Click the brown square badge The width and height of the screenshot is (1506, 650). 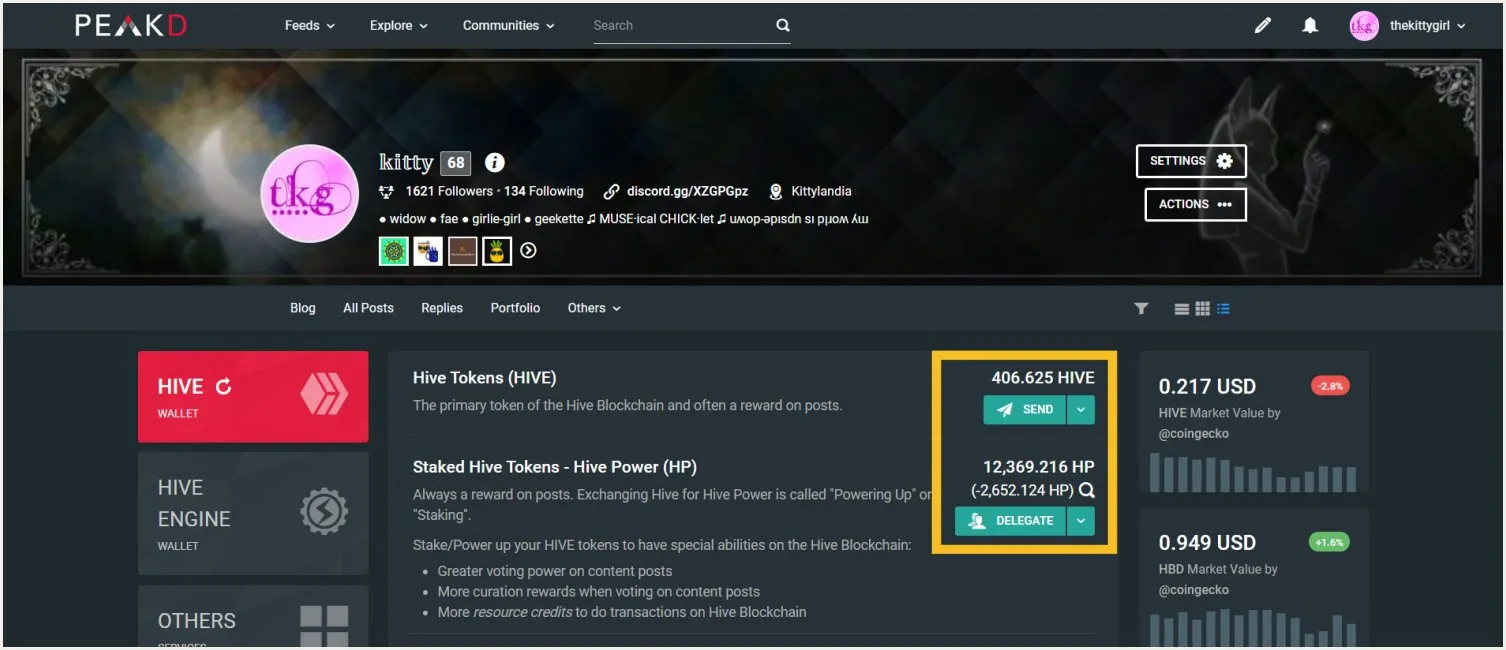click(x=462, y=251)
